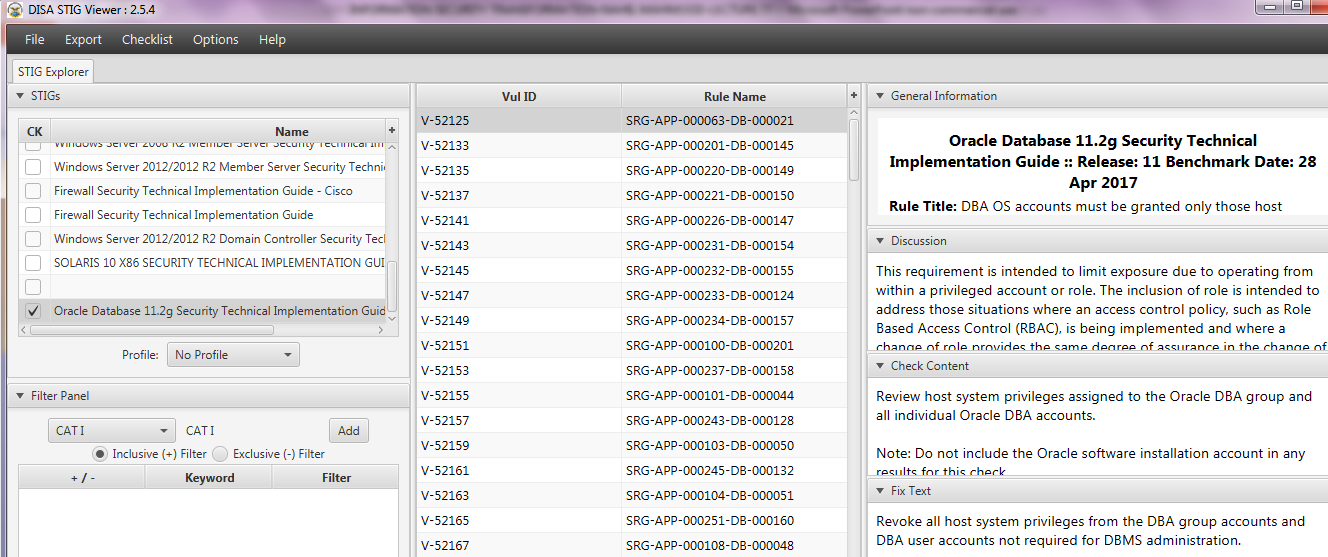
Task: Select the STIG Explorer tab
Action: point(53,72)
